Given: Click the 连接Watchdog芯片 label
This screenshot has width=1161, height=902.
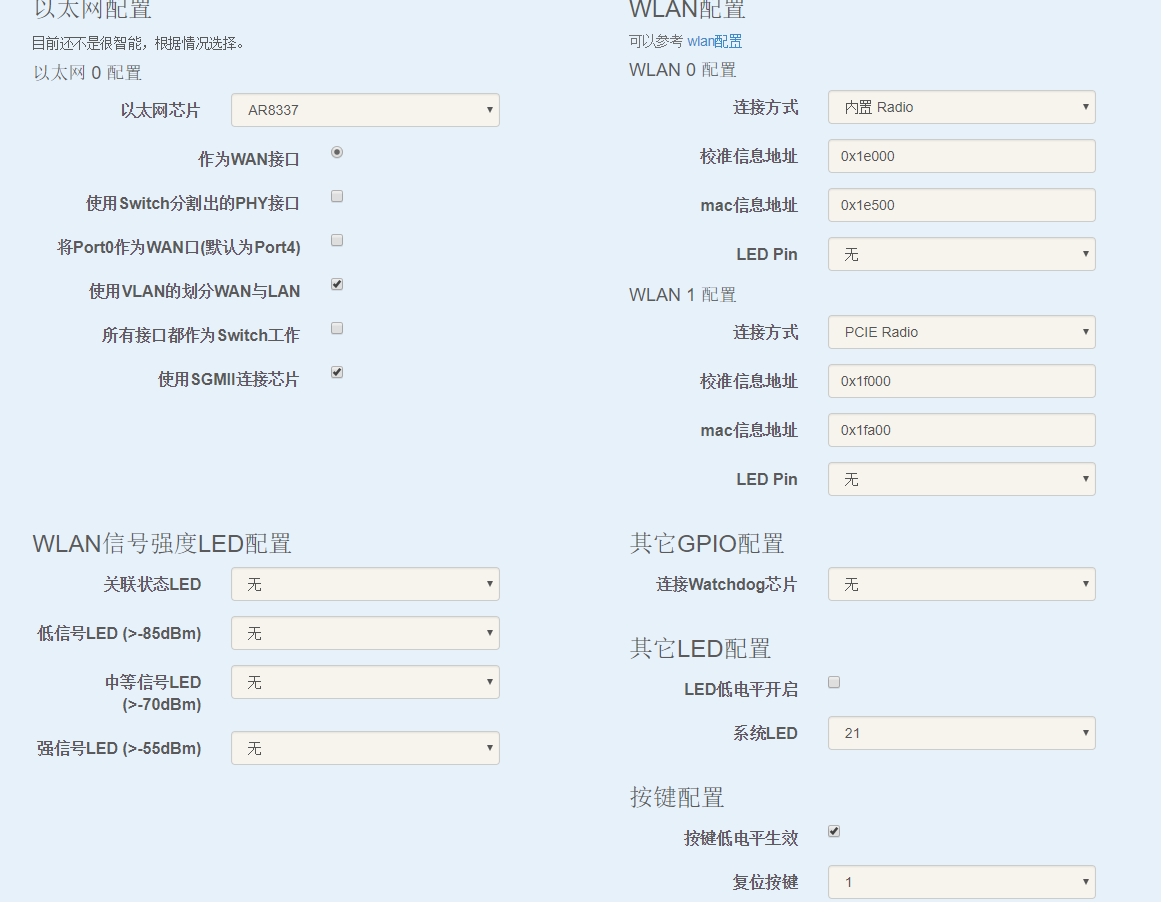Looking at the screenshot, I should coord(726,584).
